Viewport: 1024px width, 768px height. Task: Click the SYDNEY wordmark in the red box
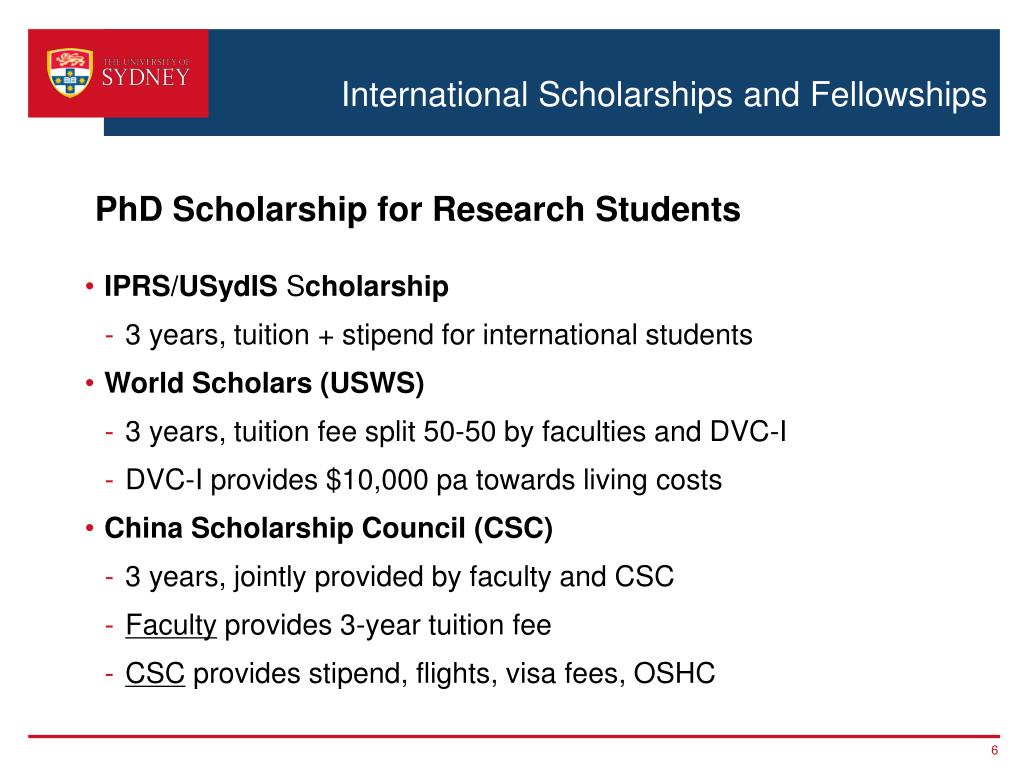point(146,78)
